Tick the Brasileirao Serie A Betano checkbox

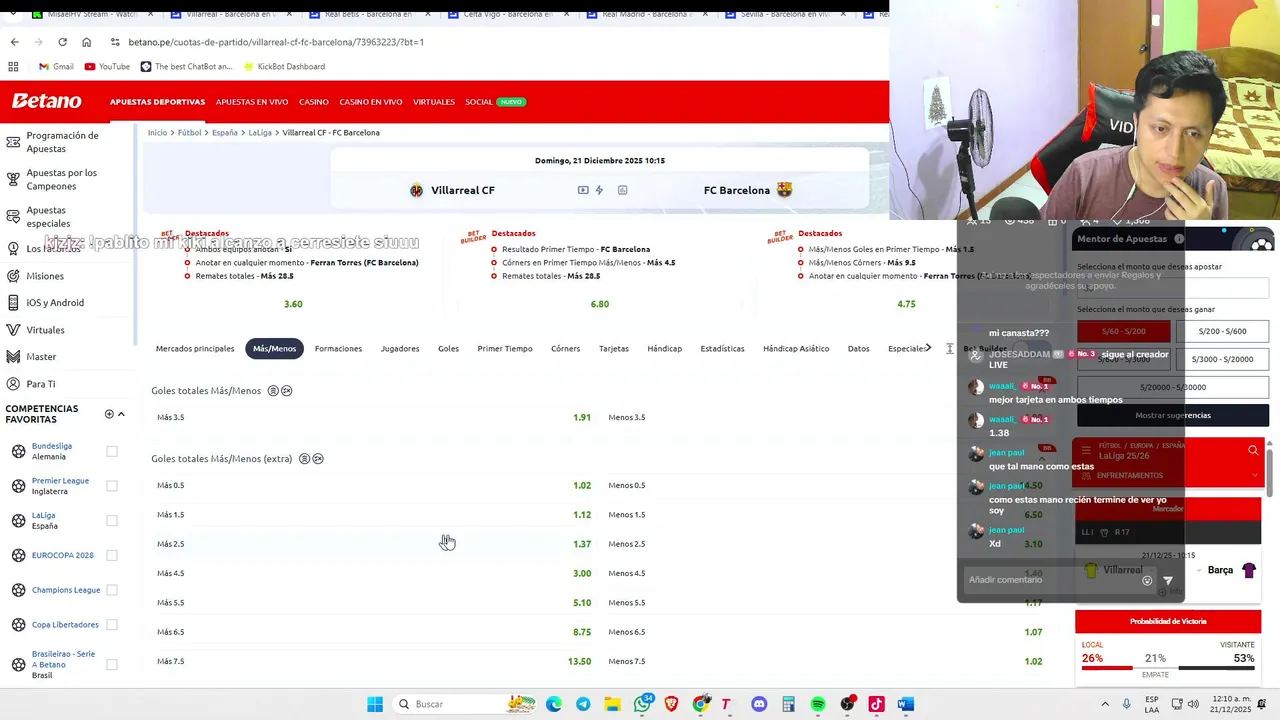(112, 664)
